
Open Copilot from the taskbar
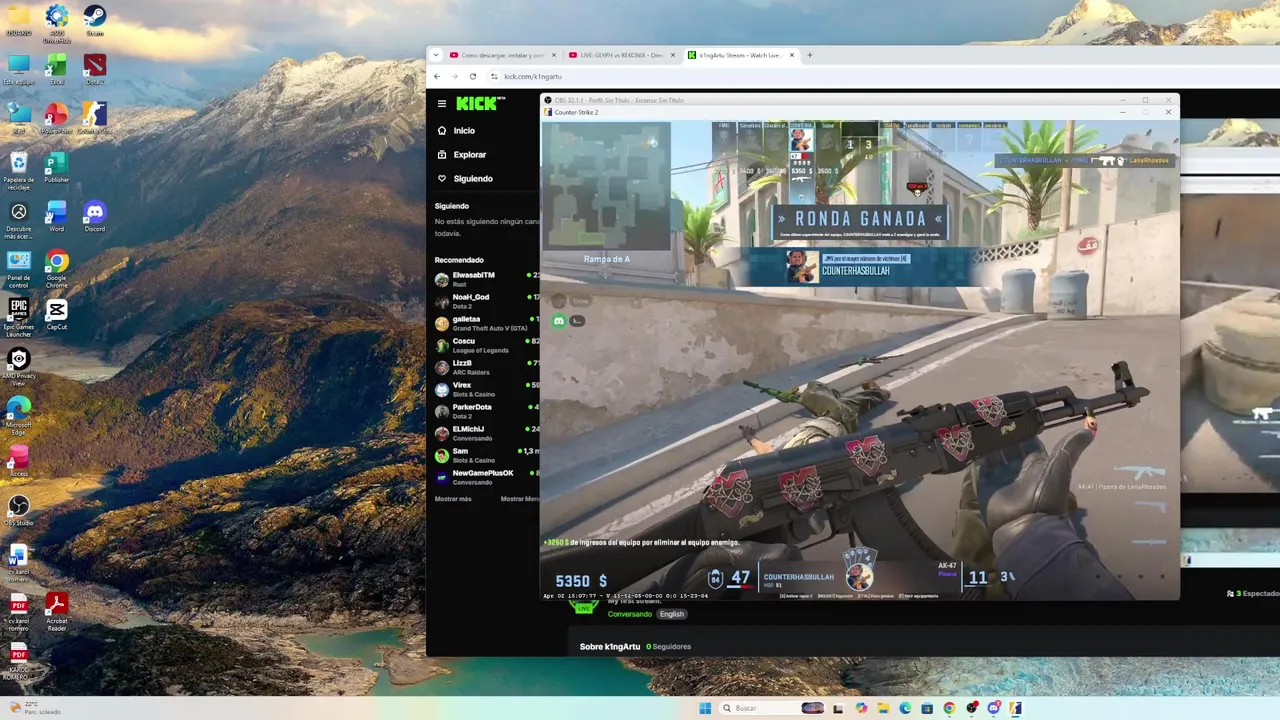(x=861, y=708)
